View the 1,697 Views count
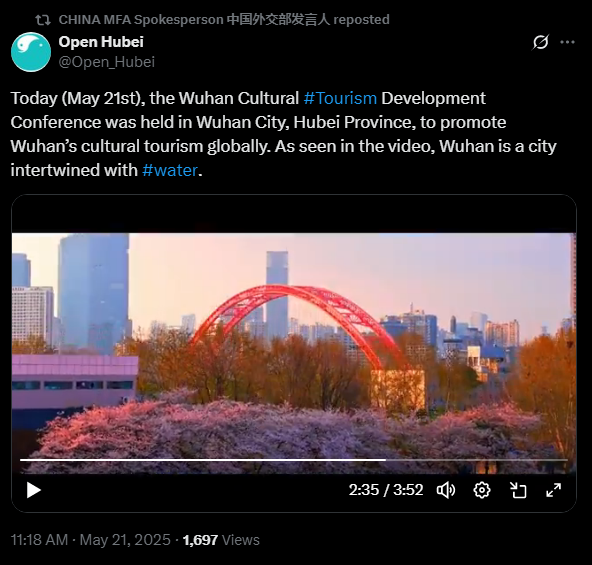Screen dimensions: 592x565 (x=221, y=540)
